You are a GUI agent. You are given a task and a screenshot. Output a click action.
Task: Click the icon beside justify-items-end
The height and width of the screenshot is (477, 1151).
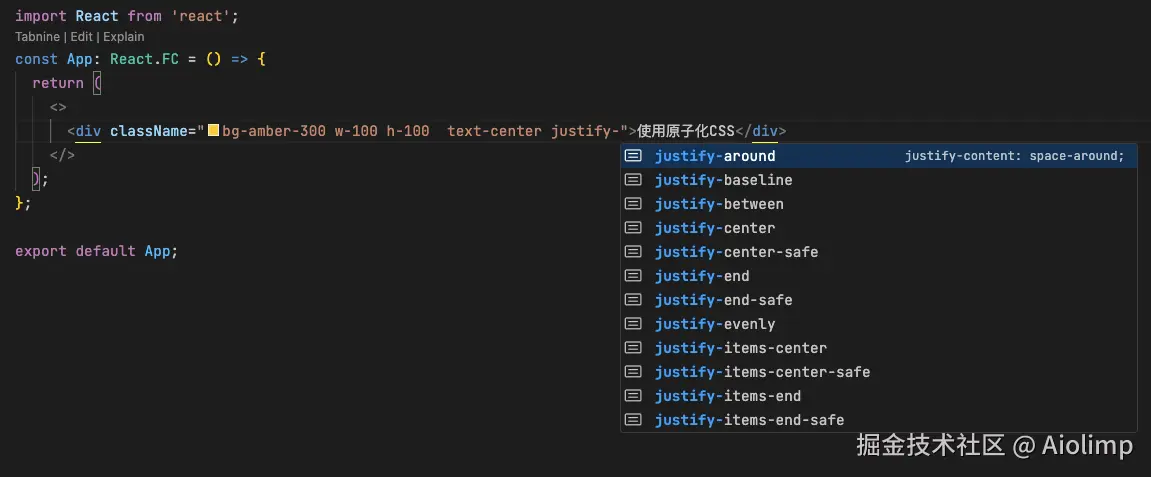pos(633,396)
